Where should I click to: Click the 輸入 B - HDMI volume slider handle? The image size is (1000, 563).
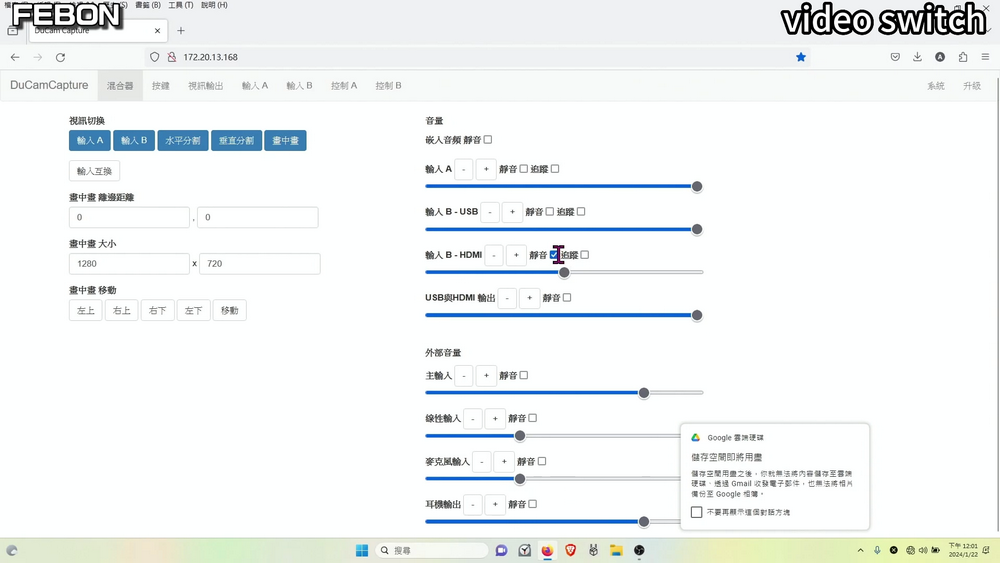pyautogui.click(x=564, y=272)
